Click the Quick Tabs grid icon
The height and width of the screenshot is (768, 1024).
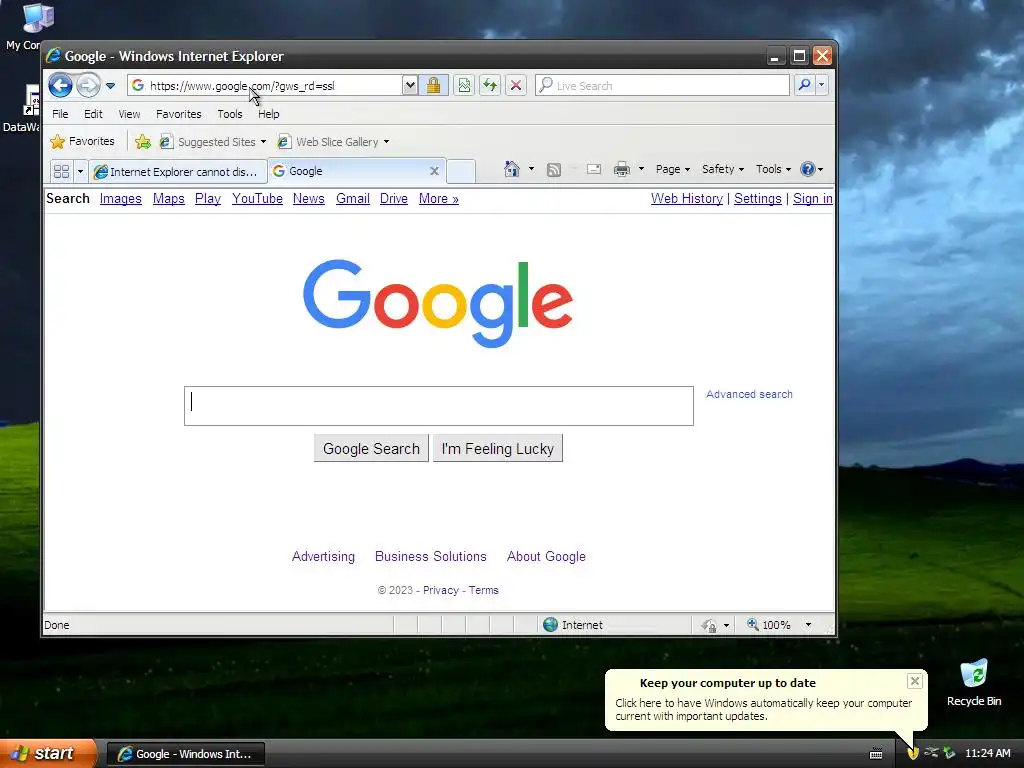(61, 171)
